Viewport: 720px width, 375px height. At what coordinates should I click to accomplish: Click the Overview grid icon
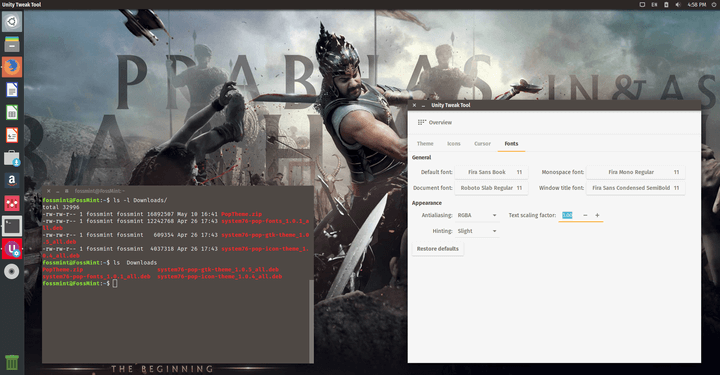click(x=422, y=123)
